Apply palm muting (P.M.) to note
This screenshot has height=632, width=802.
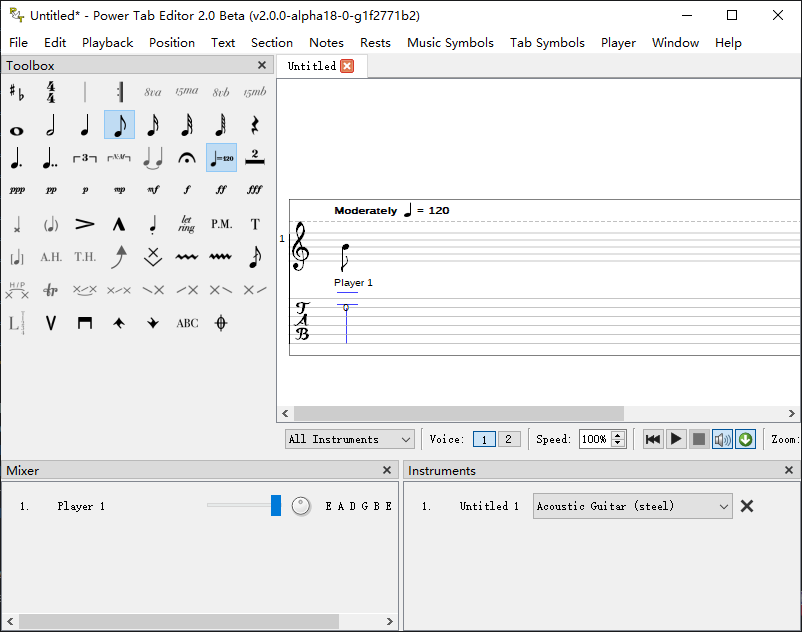point(221,224)
